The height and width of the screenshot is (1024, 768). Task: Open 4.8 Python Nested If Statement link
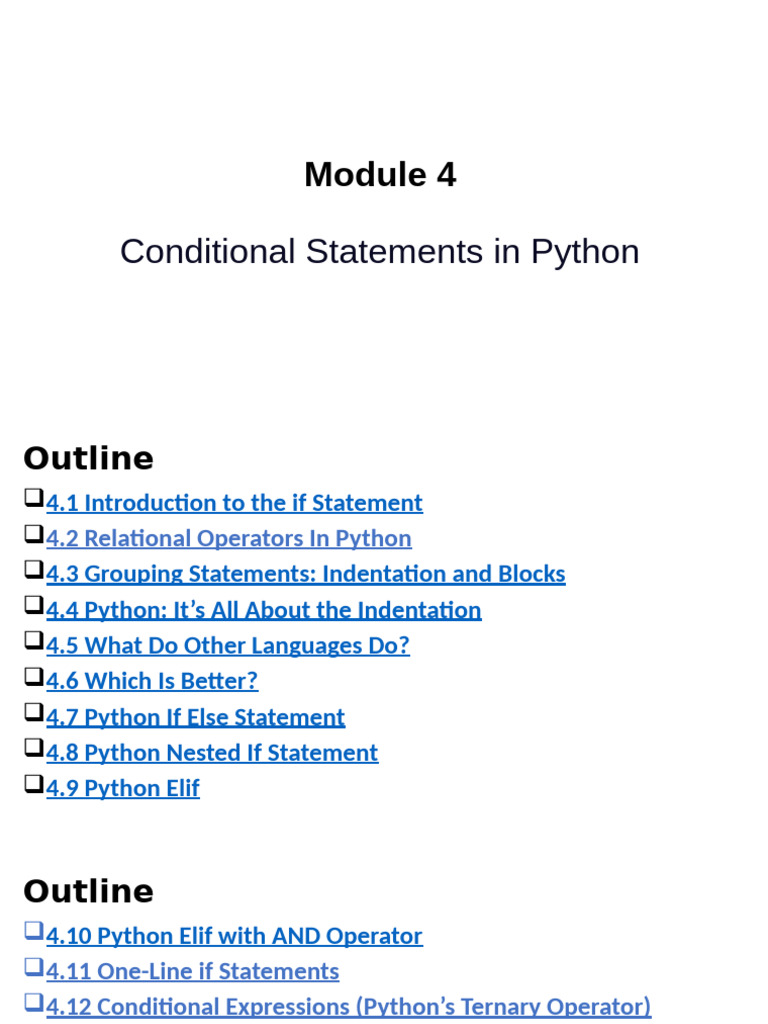tap(211, 753)
